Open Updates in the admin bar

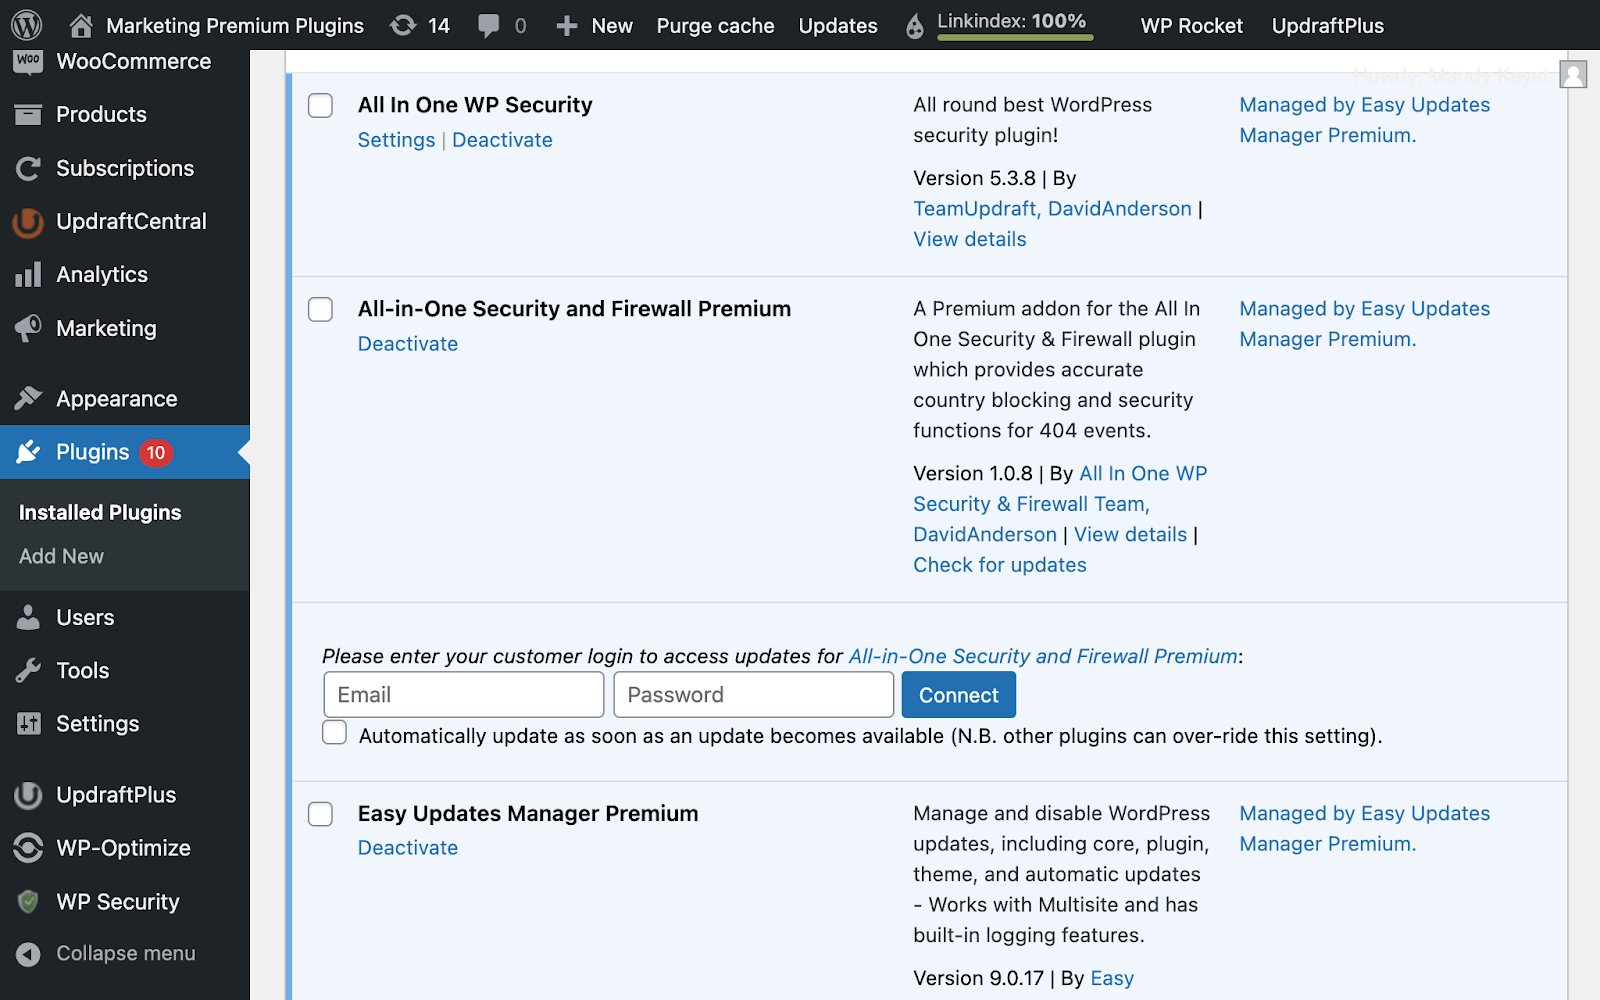[x=838, y=26]
